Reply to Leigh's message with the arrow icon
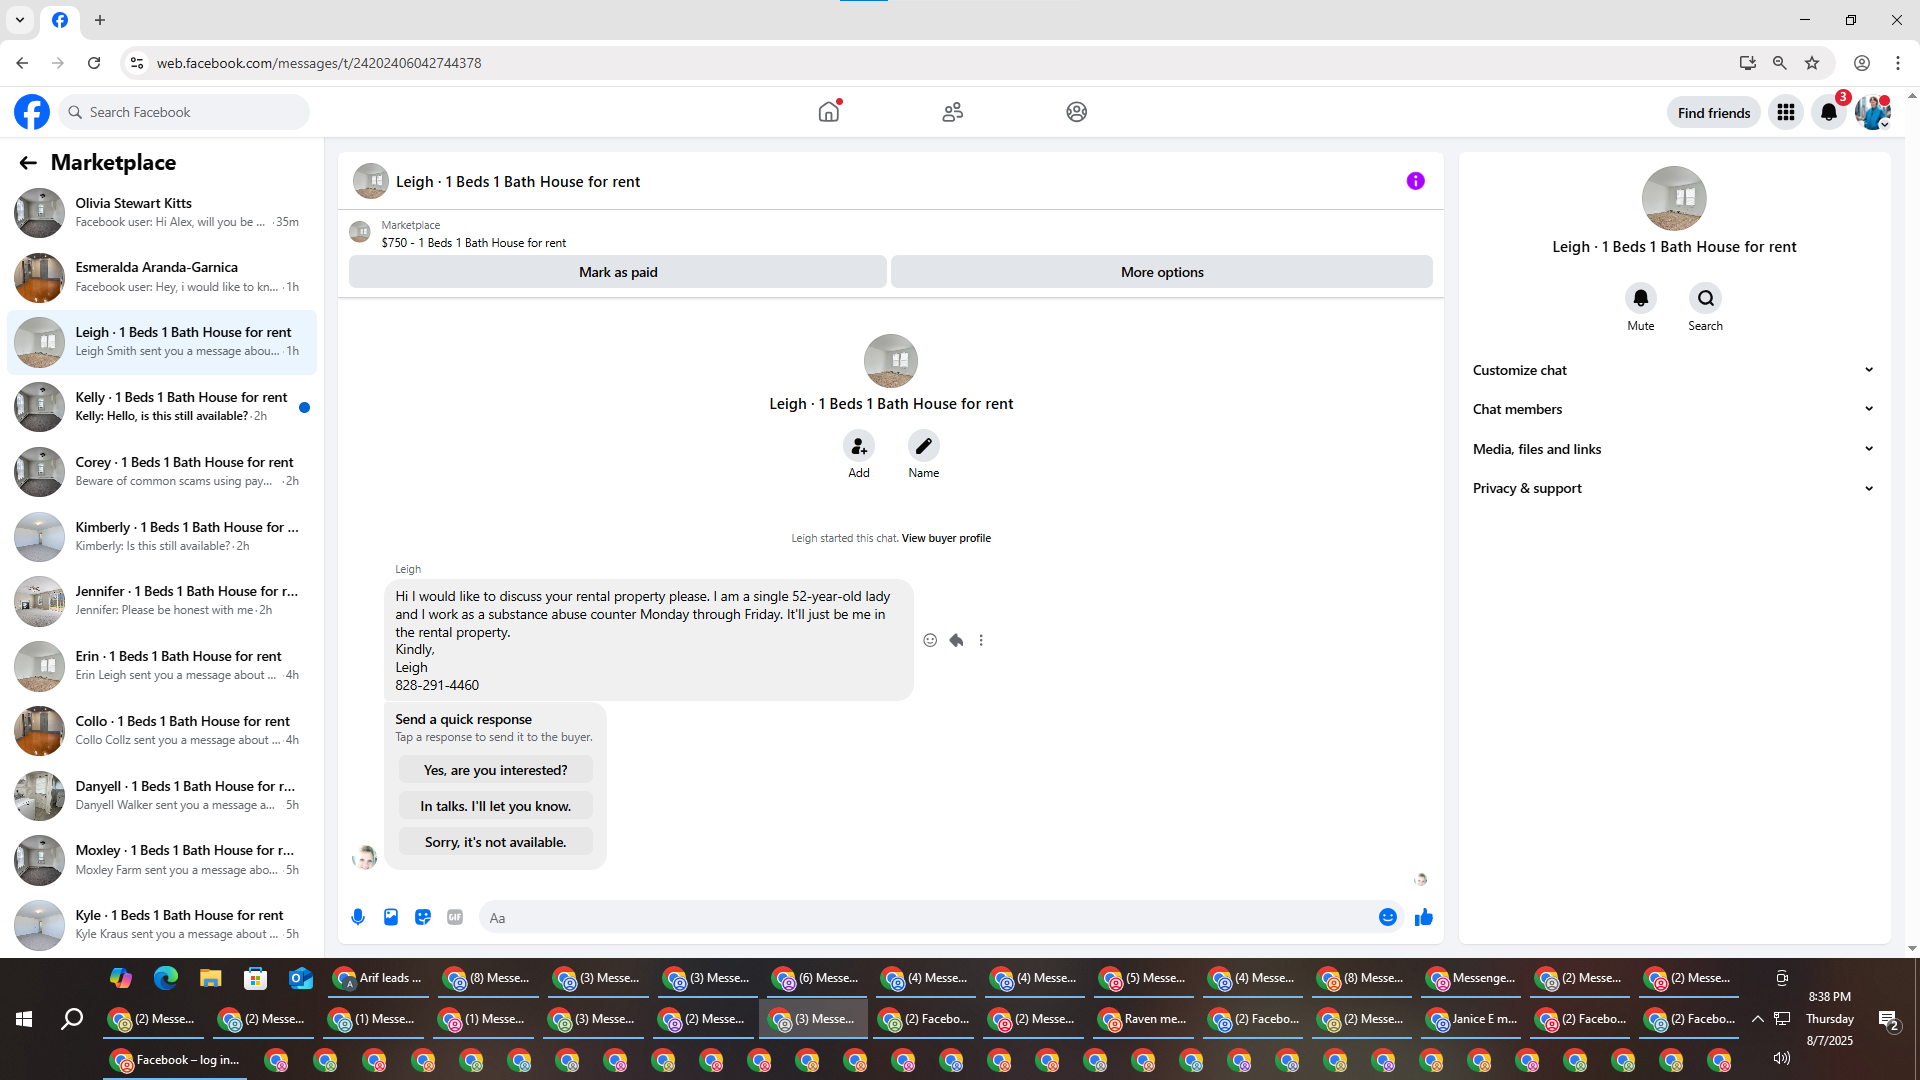The width and height of the screenshot is (1920, 1080). pos(956,640)
